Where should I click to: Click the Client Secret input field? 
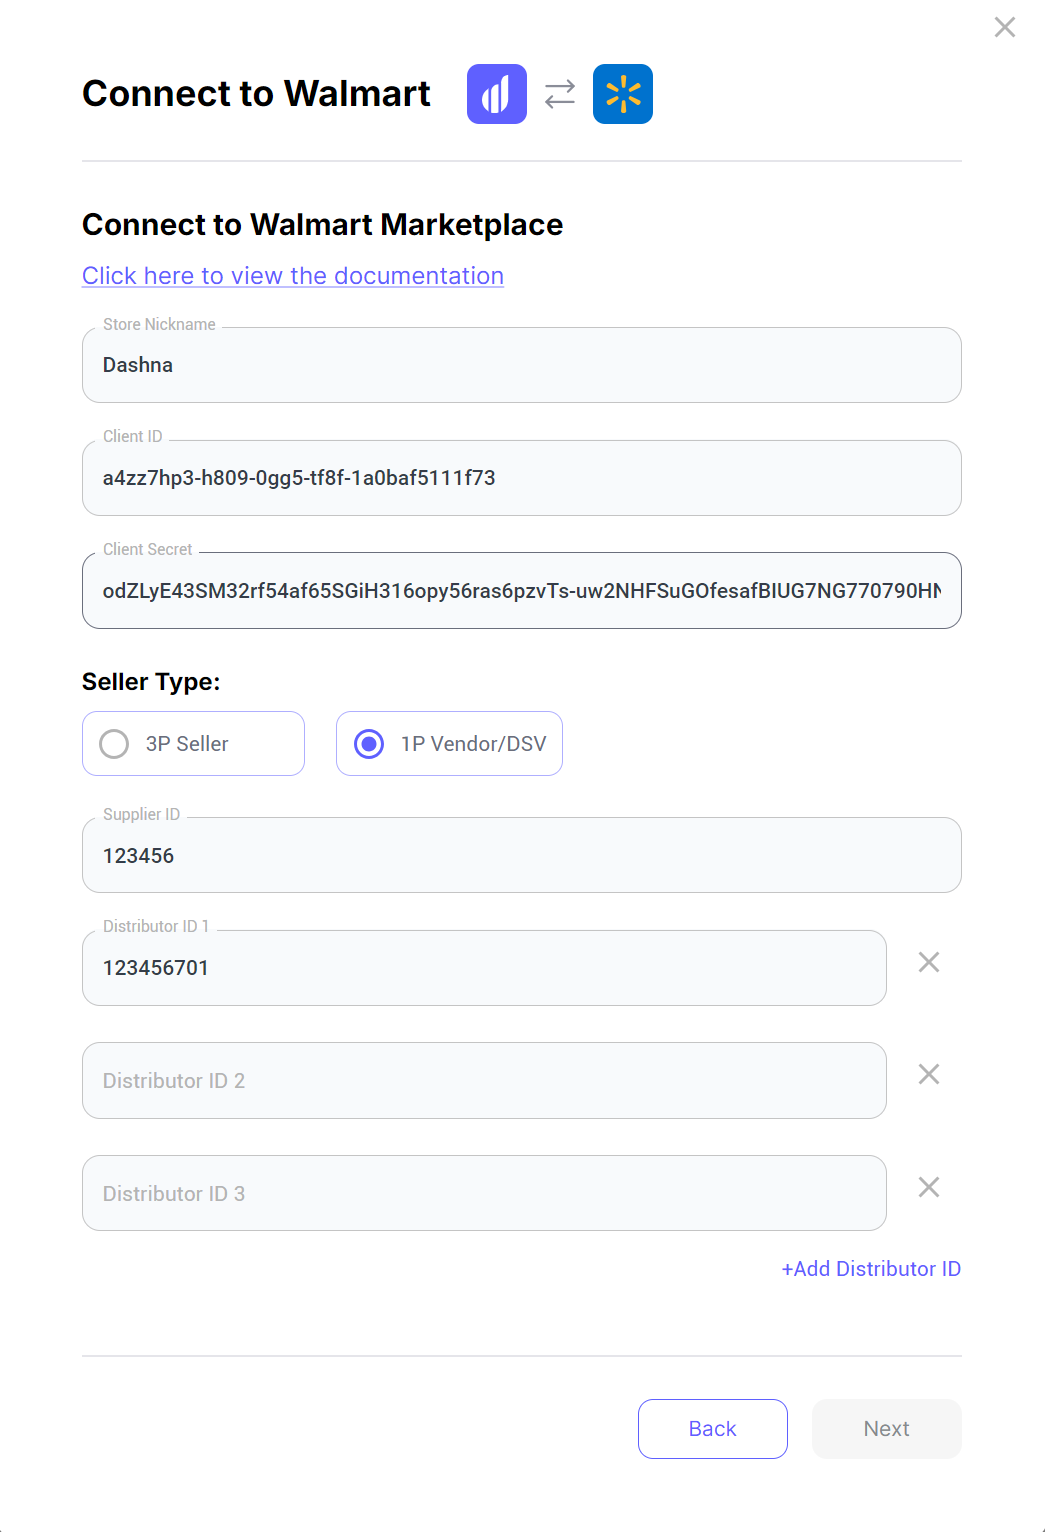coord(521,591)
